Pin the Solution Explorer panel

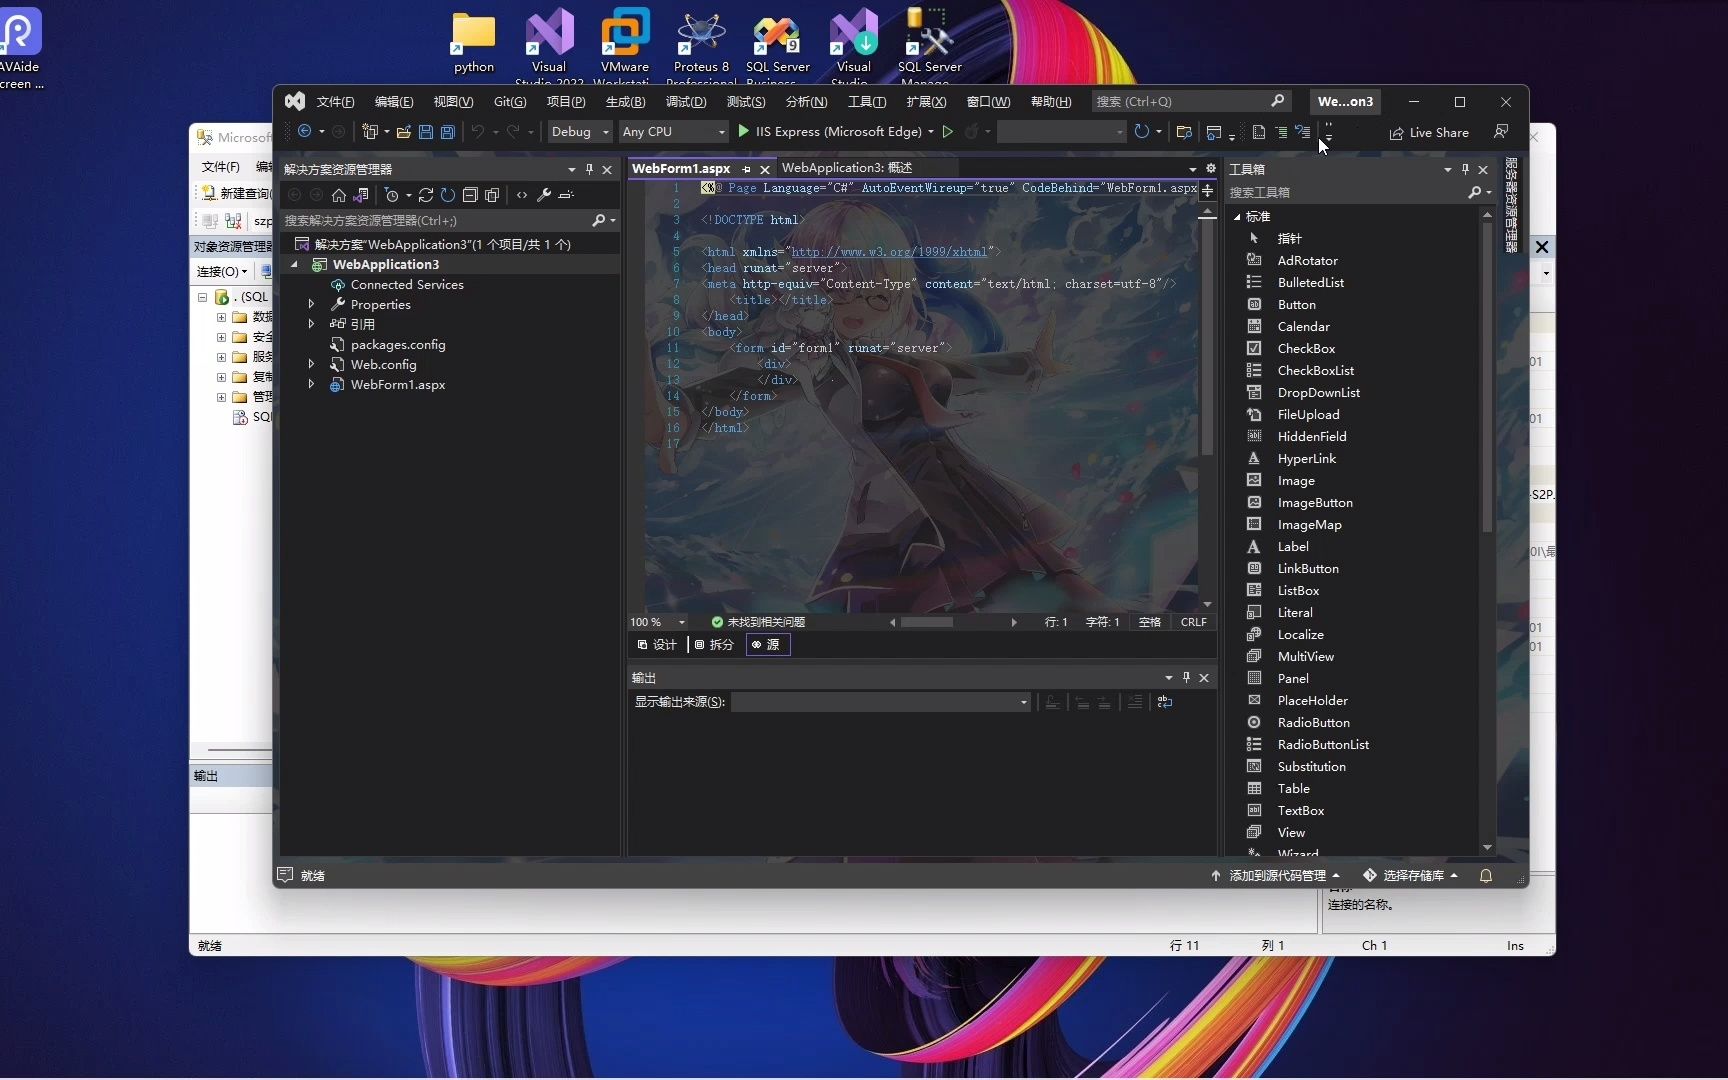(589, 169)
